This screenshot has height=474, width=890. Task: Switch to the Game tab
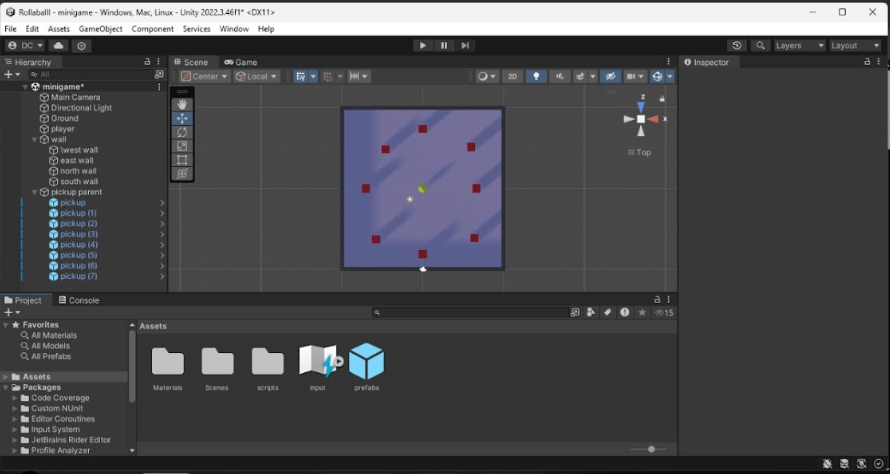(x=240, y=62)
